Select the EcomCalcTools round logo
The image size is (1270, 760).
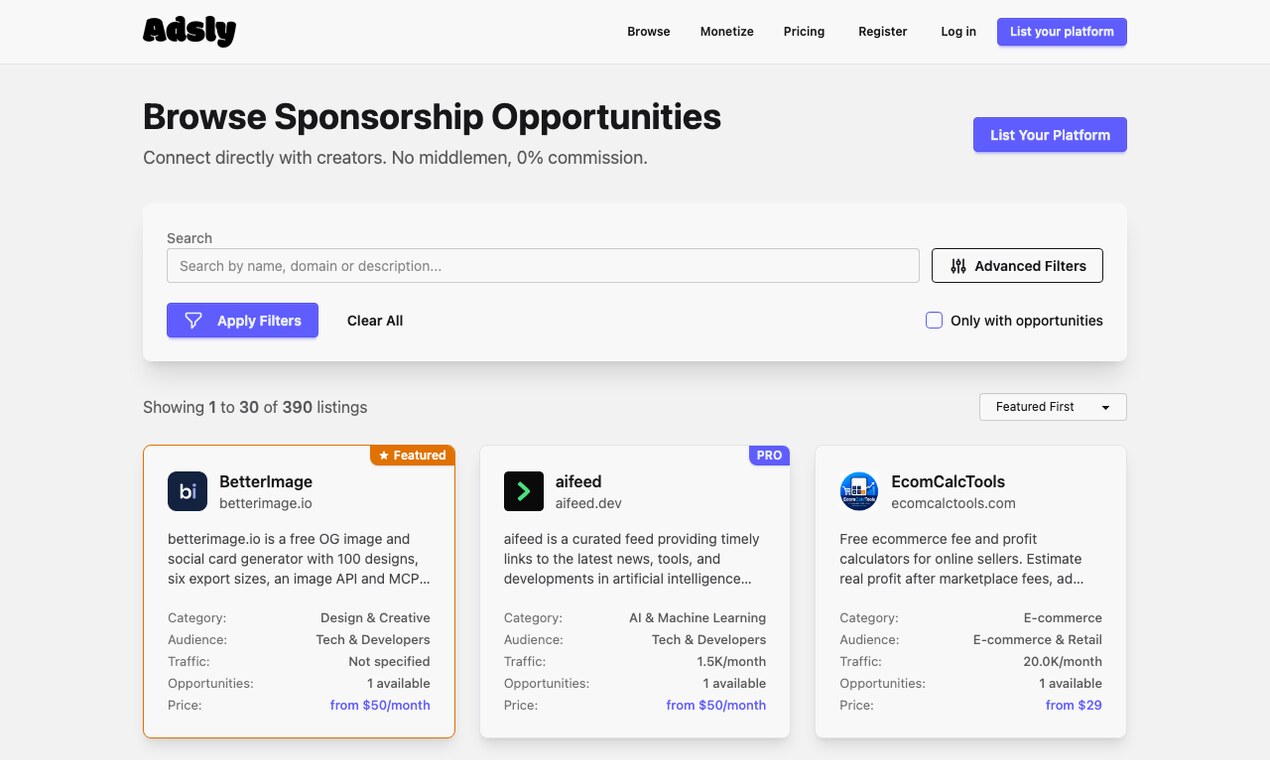pos(859,491)
